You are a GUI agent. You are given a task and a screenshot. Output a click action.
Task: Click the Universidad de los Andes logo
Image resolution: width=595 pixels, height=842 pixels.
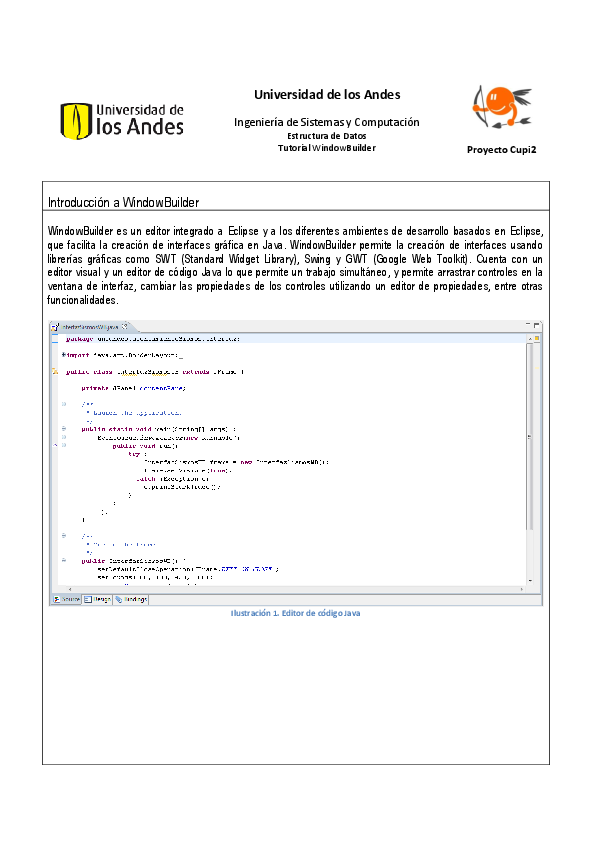tap(122, 121)
